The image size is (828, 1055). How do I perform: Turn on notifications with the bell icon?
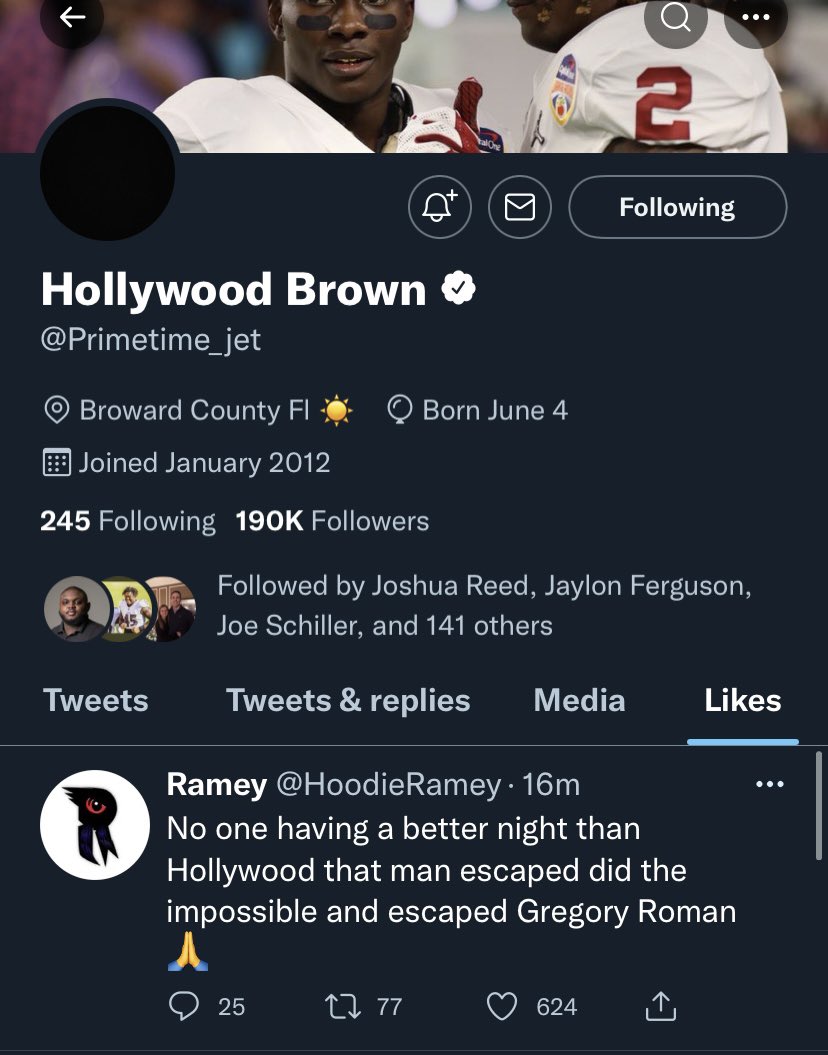click(x=440, y=207)
